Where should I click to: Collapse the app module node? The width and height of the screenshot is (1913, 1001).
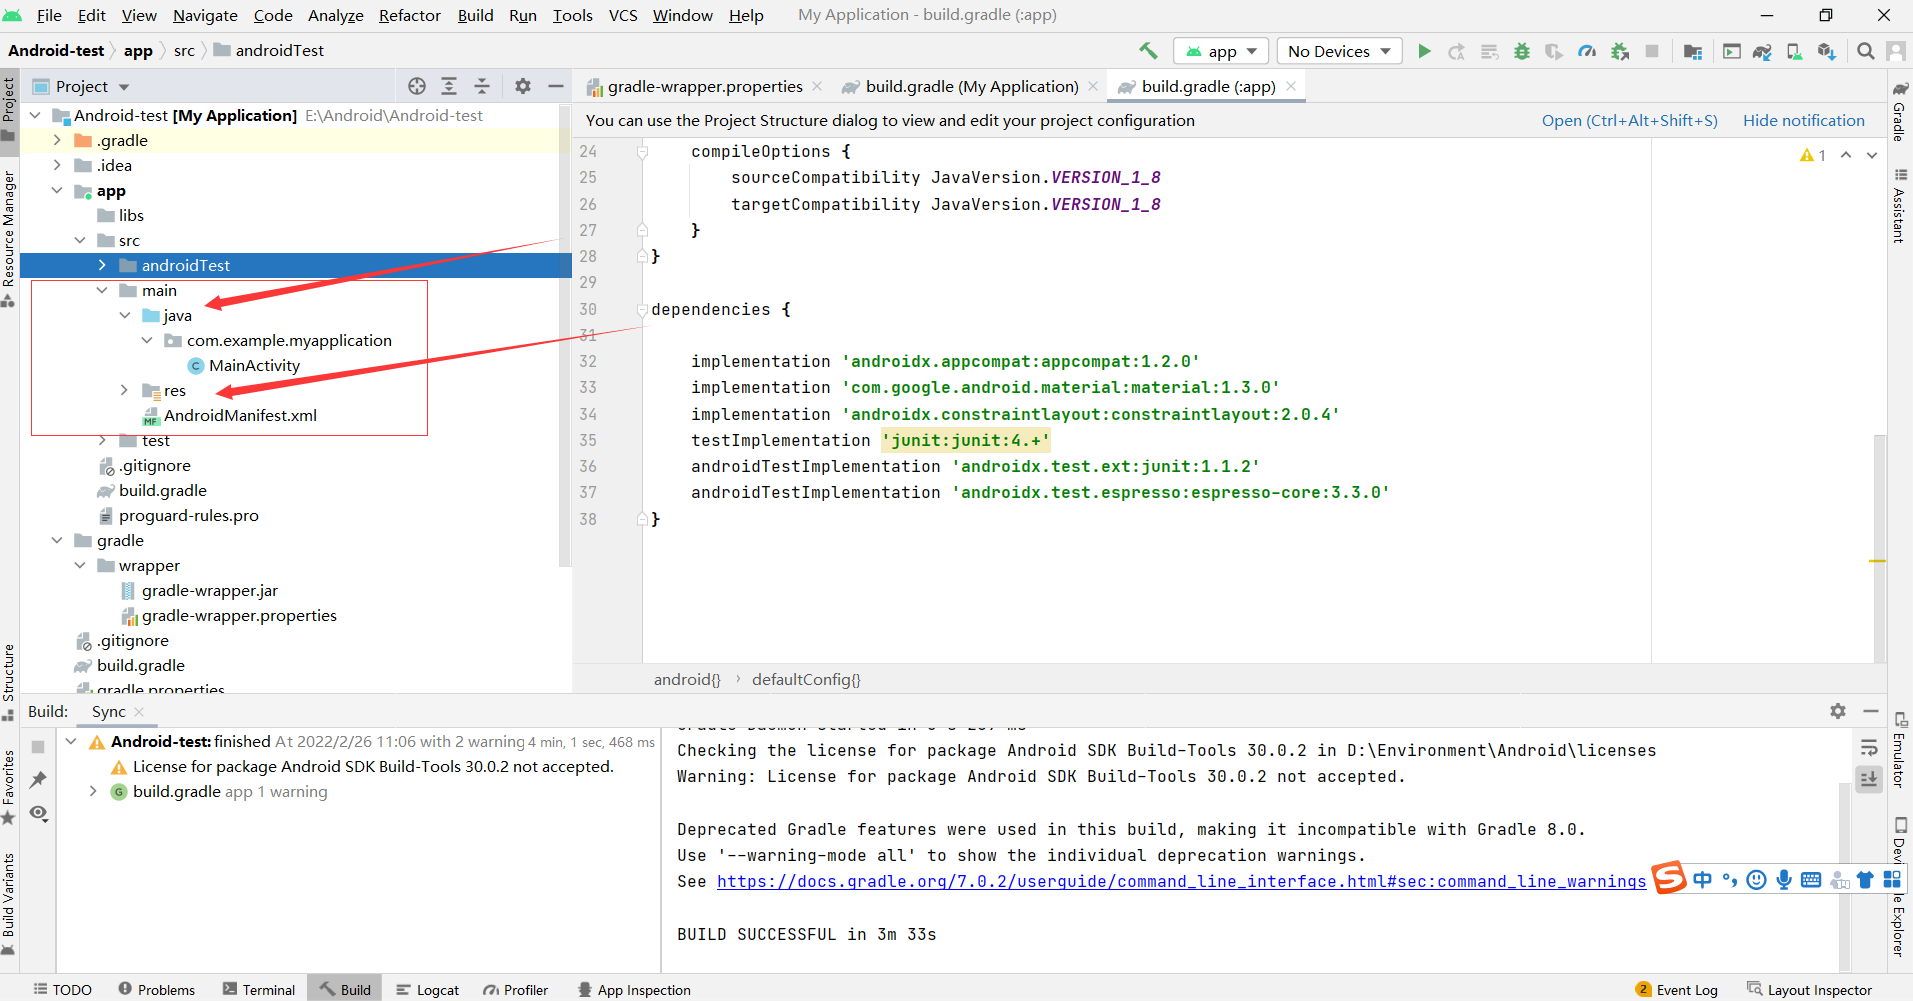click(x=57, y=190)
